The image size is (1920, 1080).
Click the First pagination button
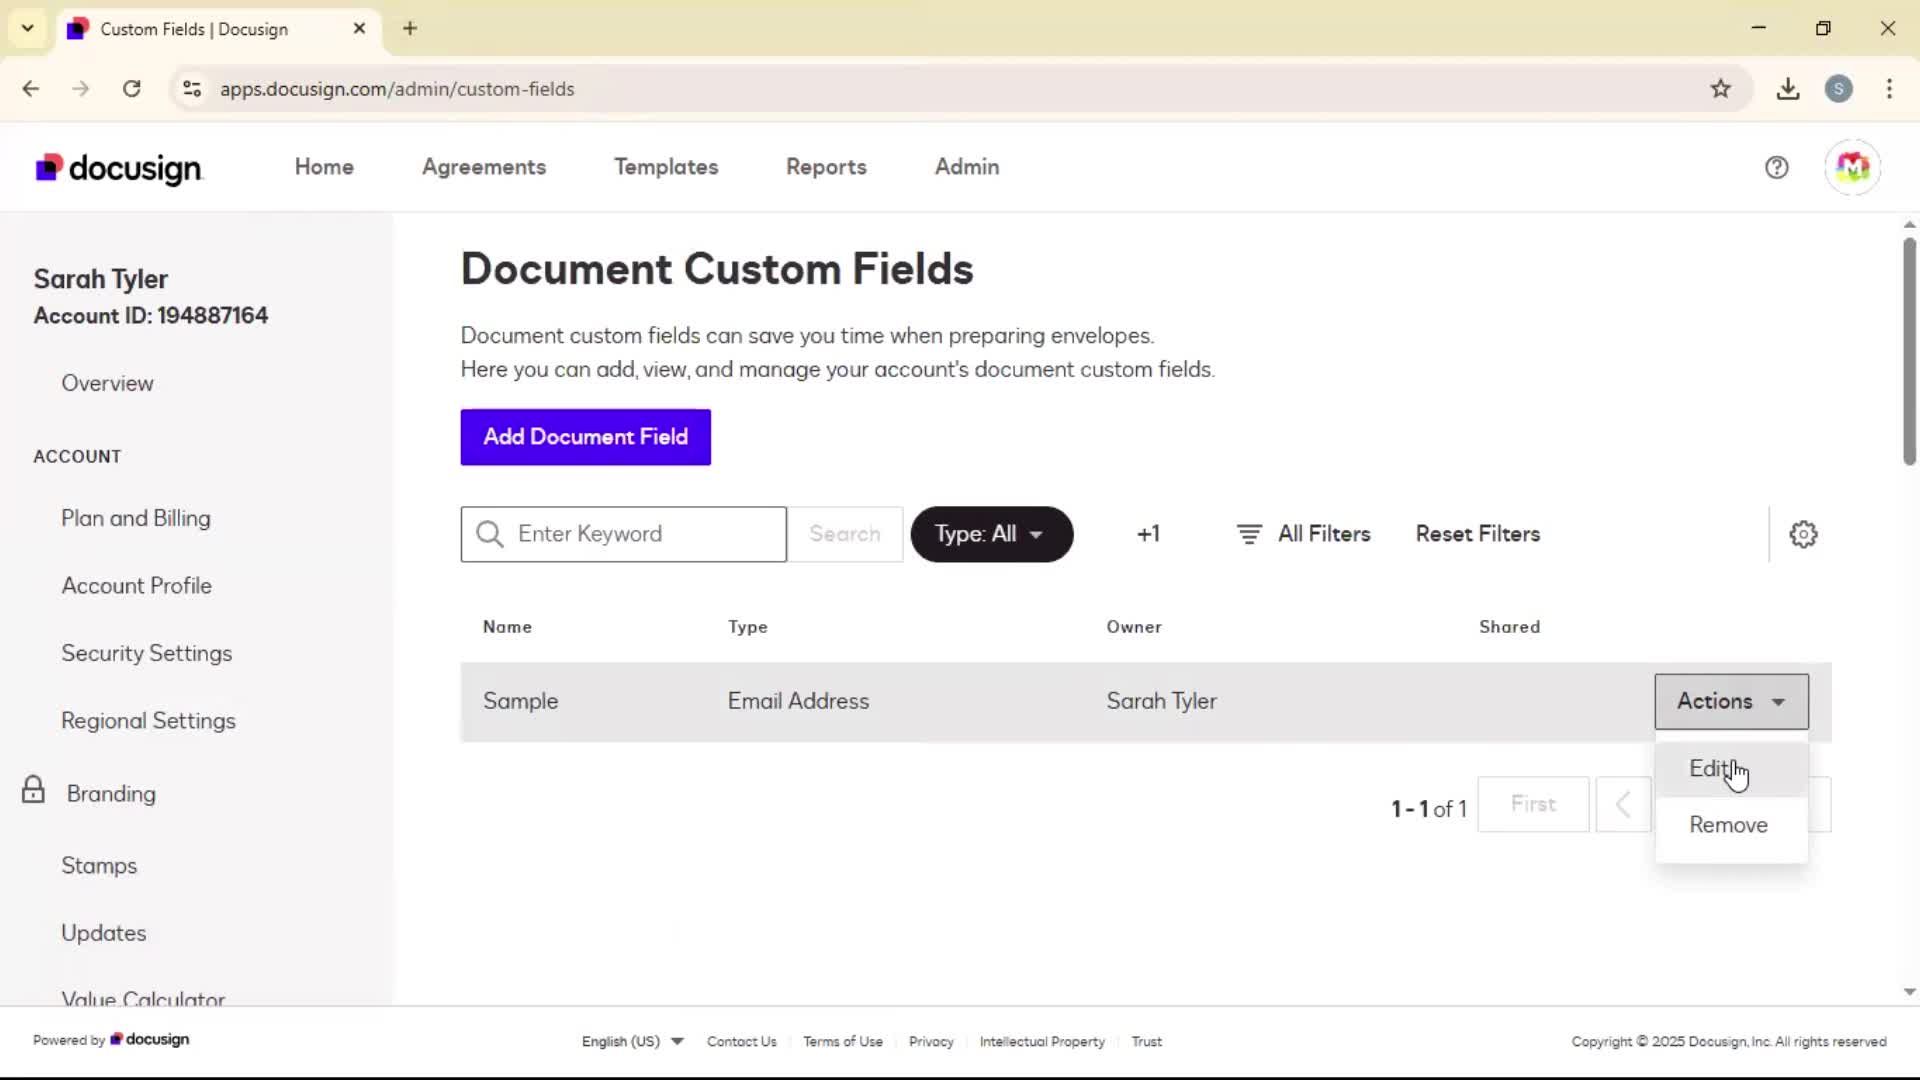(x=1533, y=804)
